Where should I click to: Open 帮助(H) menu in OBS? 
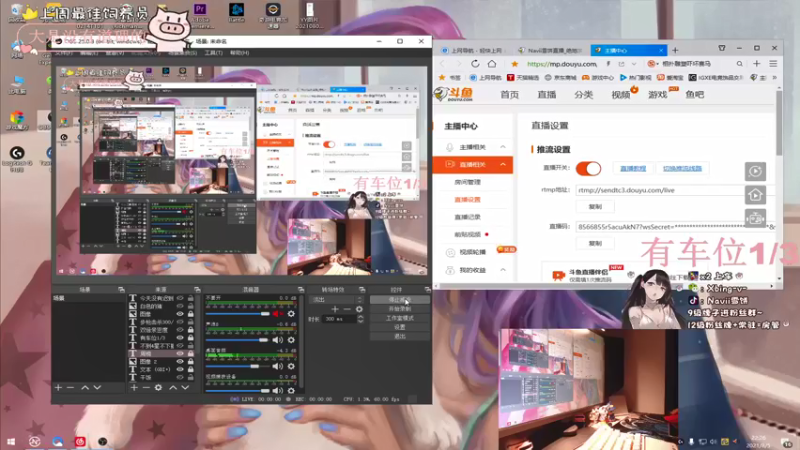pos(239,53)
